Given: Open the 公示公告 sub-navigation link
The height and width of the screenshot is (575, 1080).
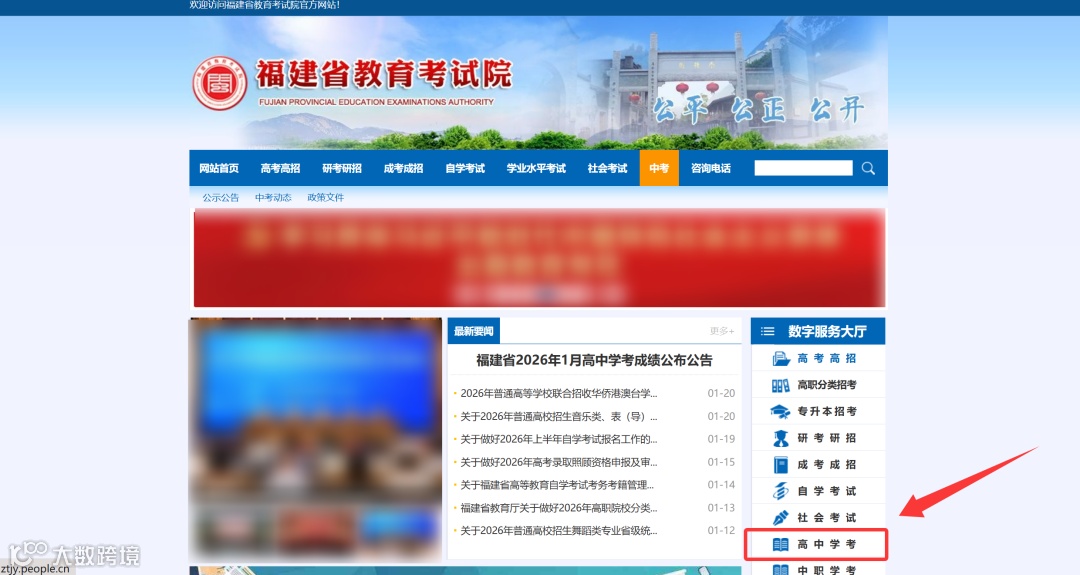Looking at the screenshot, I should click(x=220, y=198).
